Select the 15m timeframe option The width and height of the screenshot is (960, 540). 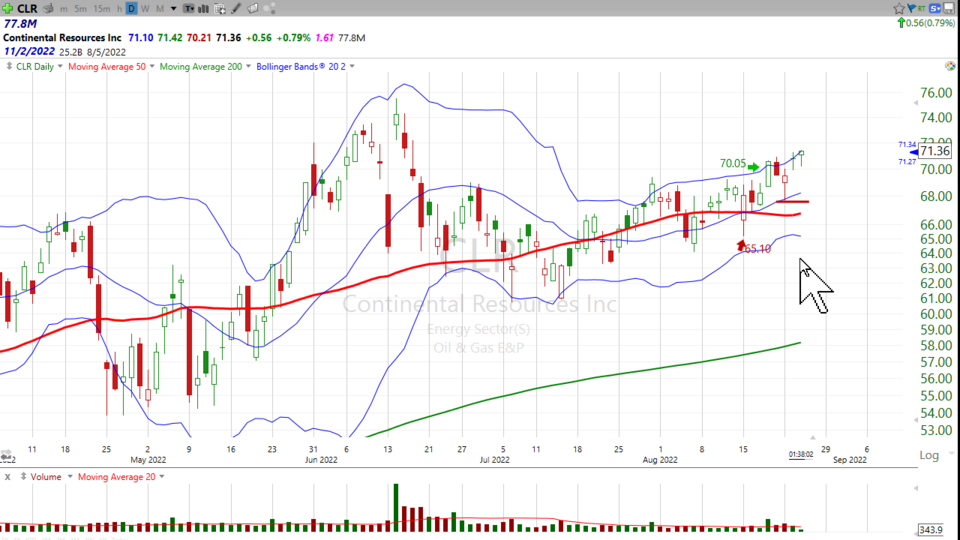101,9
